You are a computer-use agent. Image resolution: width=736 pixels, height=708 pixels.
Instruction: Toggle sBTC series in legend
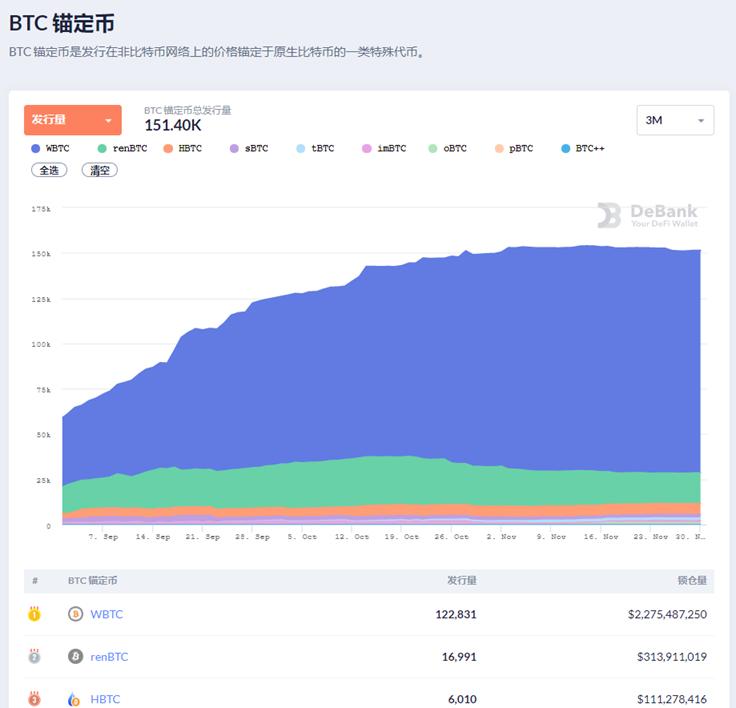click(x=249, y=148)
